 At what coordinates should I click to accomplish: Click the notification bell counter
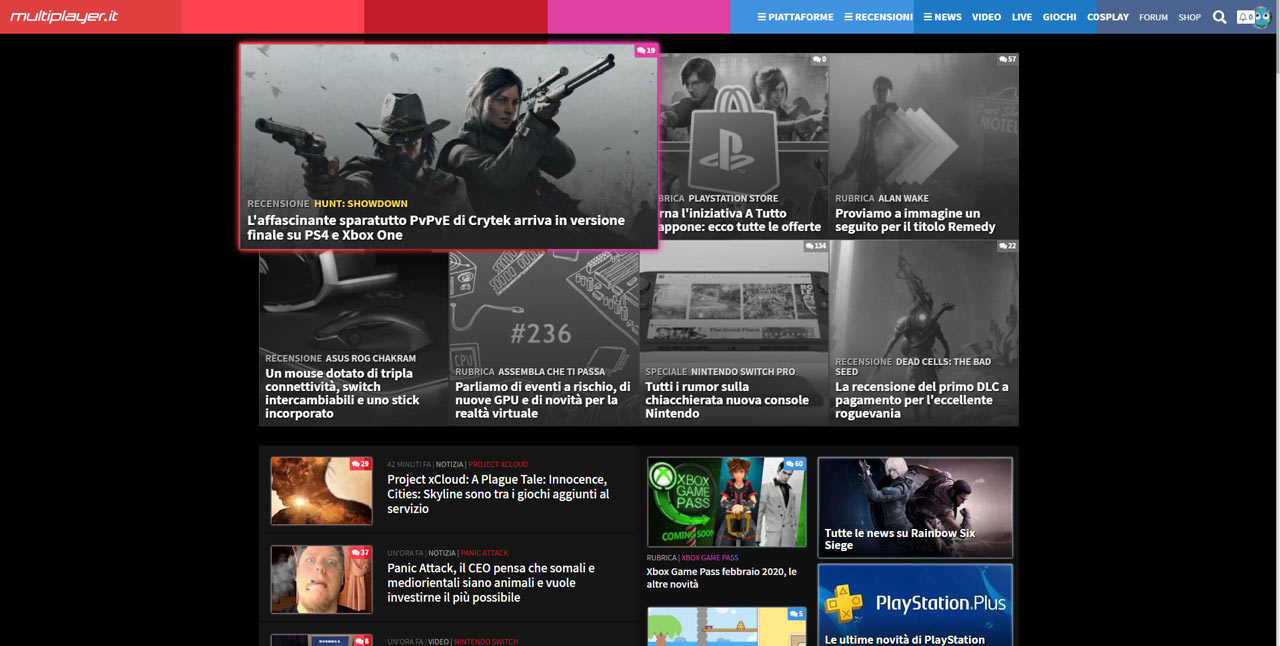click(1245, 17)
